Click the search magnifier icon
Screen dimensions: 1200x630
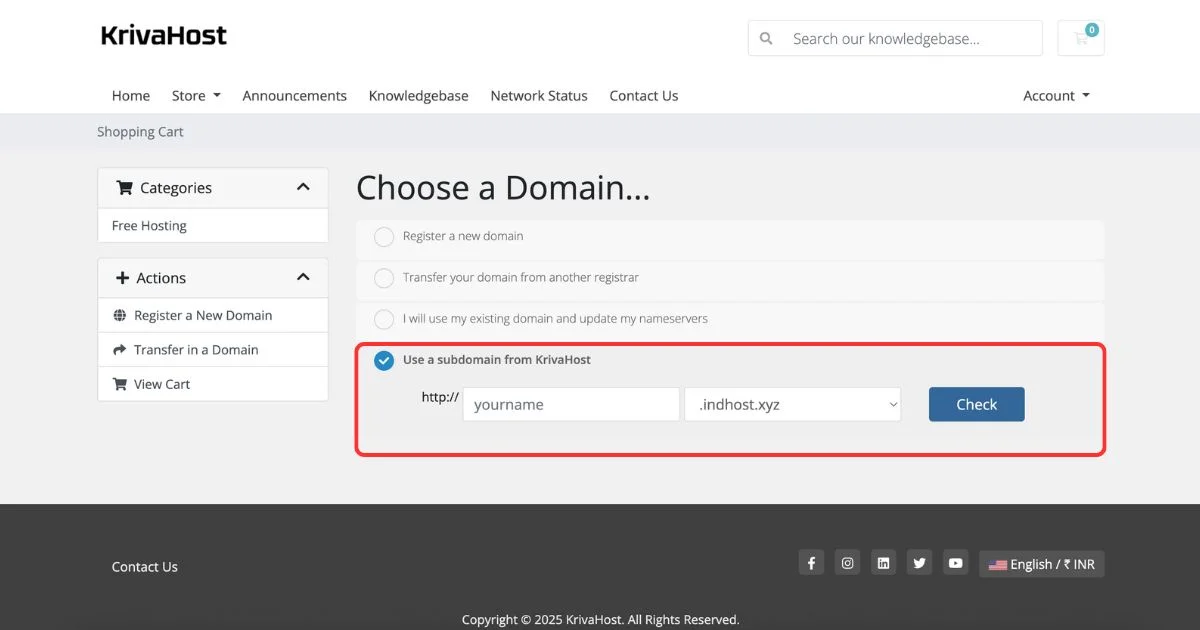pos(766,39)
